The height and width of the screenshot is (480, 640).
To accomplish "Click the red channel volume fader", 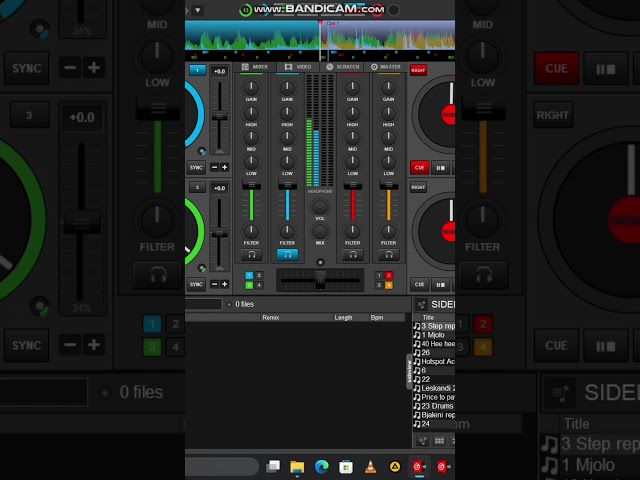I will tap(353, 186).
